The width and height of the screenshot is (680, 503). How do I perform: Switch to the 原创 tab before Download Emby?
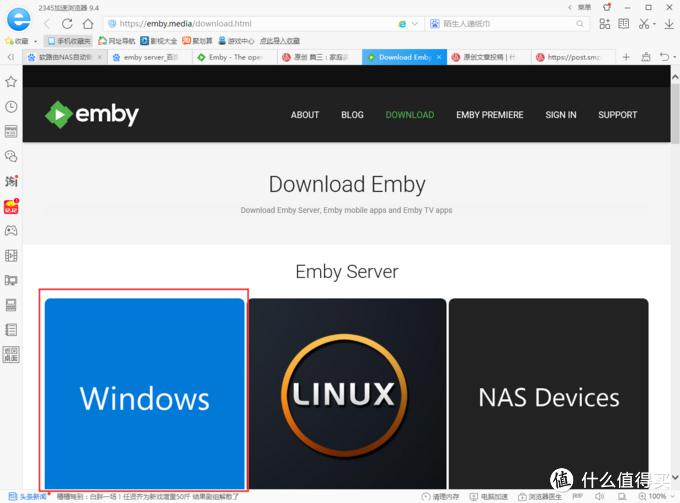[x=320, y=57]
